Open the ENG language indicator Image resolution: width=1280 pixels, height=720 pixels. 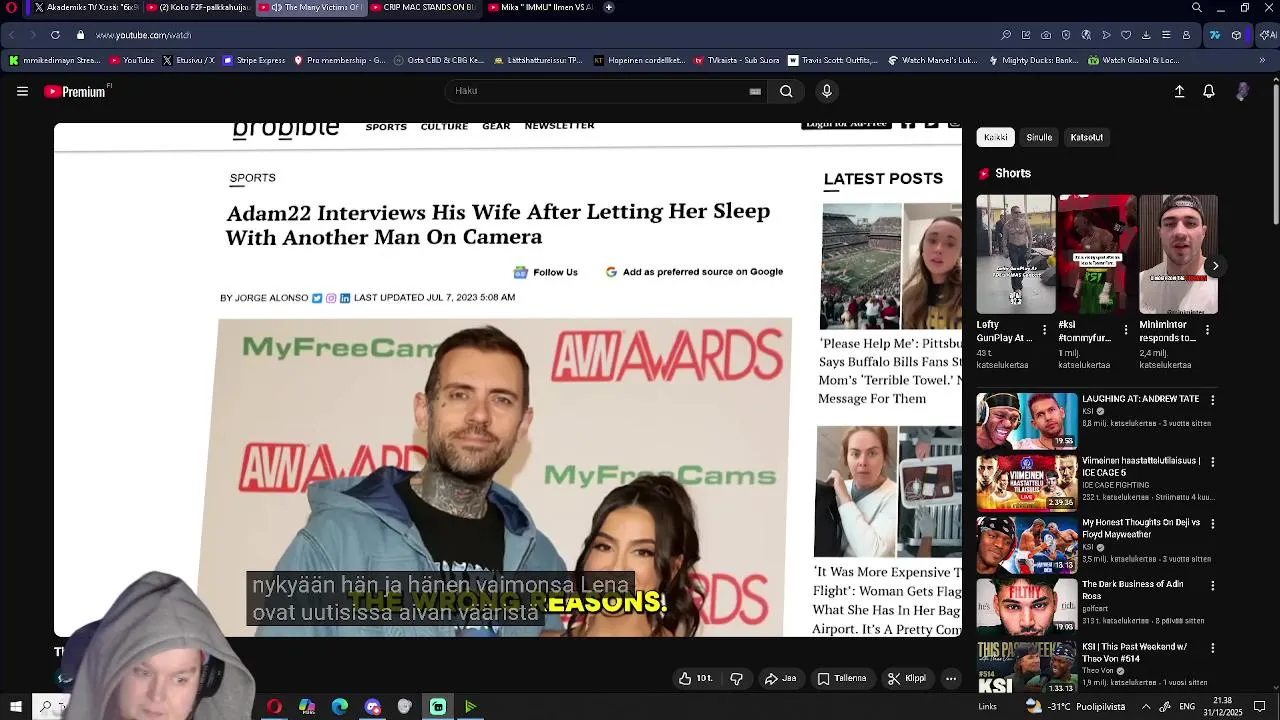click(1187, 707)
